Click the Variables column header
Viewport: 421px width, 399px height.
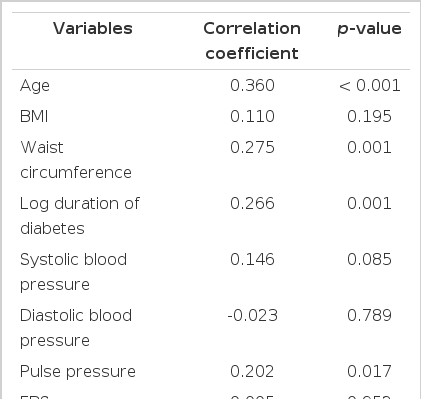[93, 28]
